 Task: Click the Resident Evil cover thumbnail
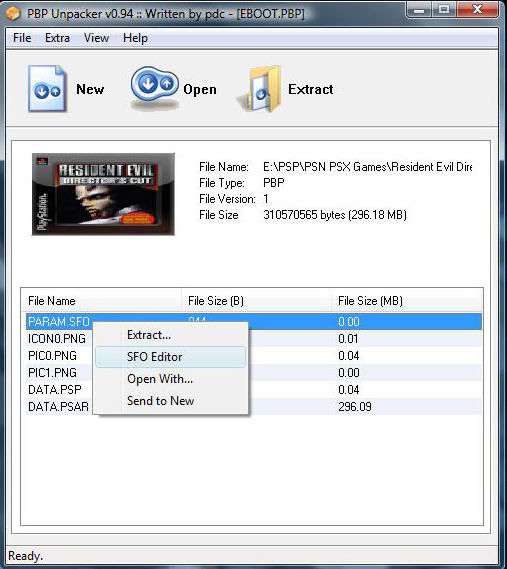pos(103,194)
